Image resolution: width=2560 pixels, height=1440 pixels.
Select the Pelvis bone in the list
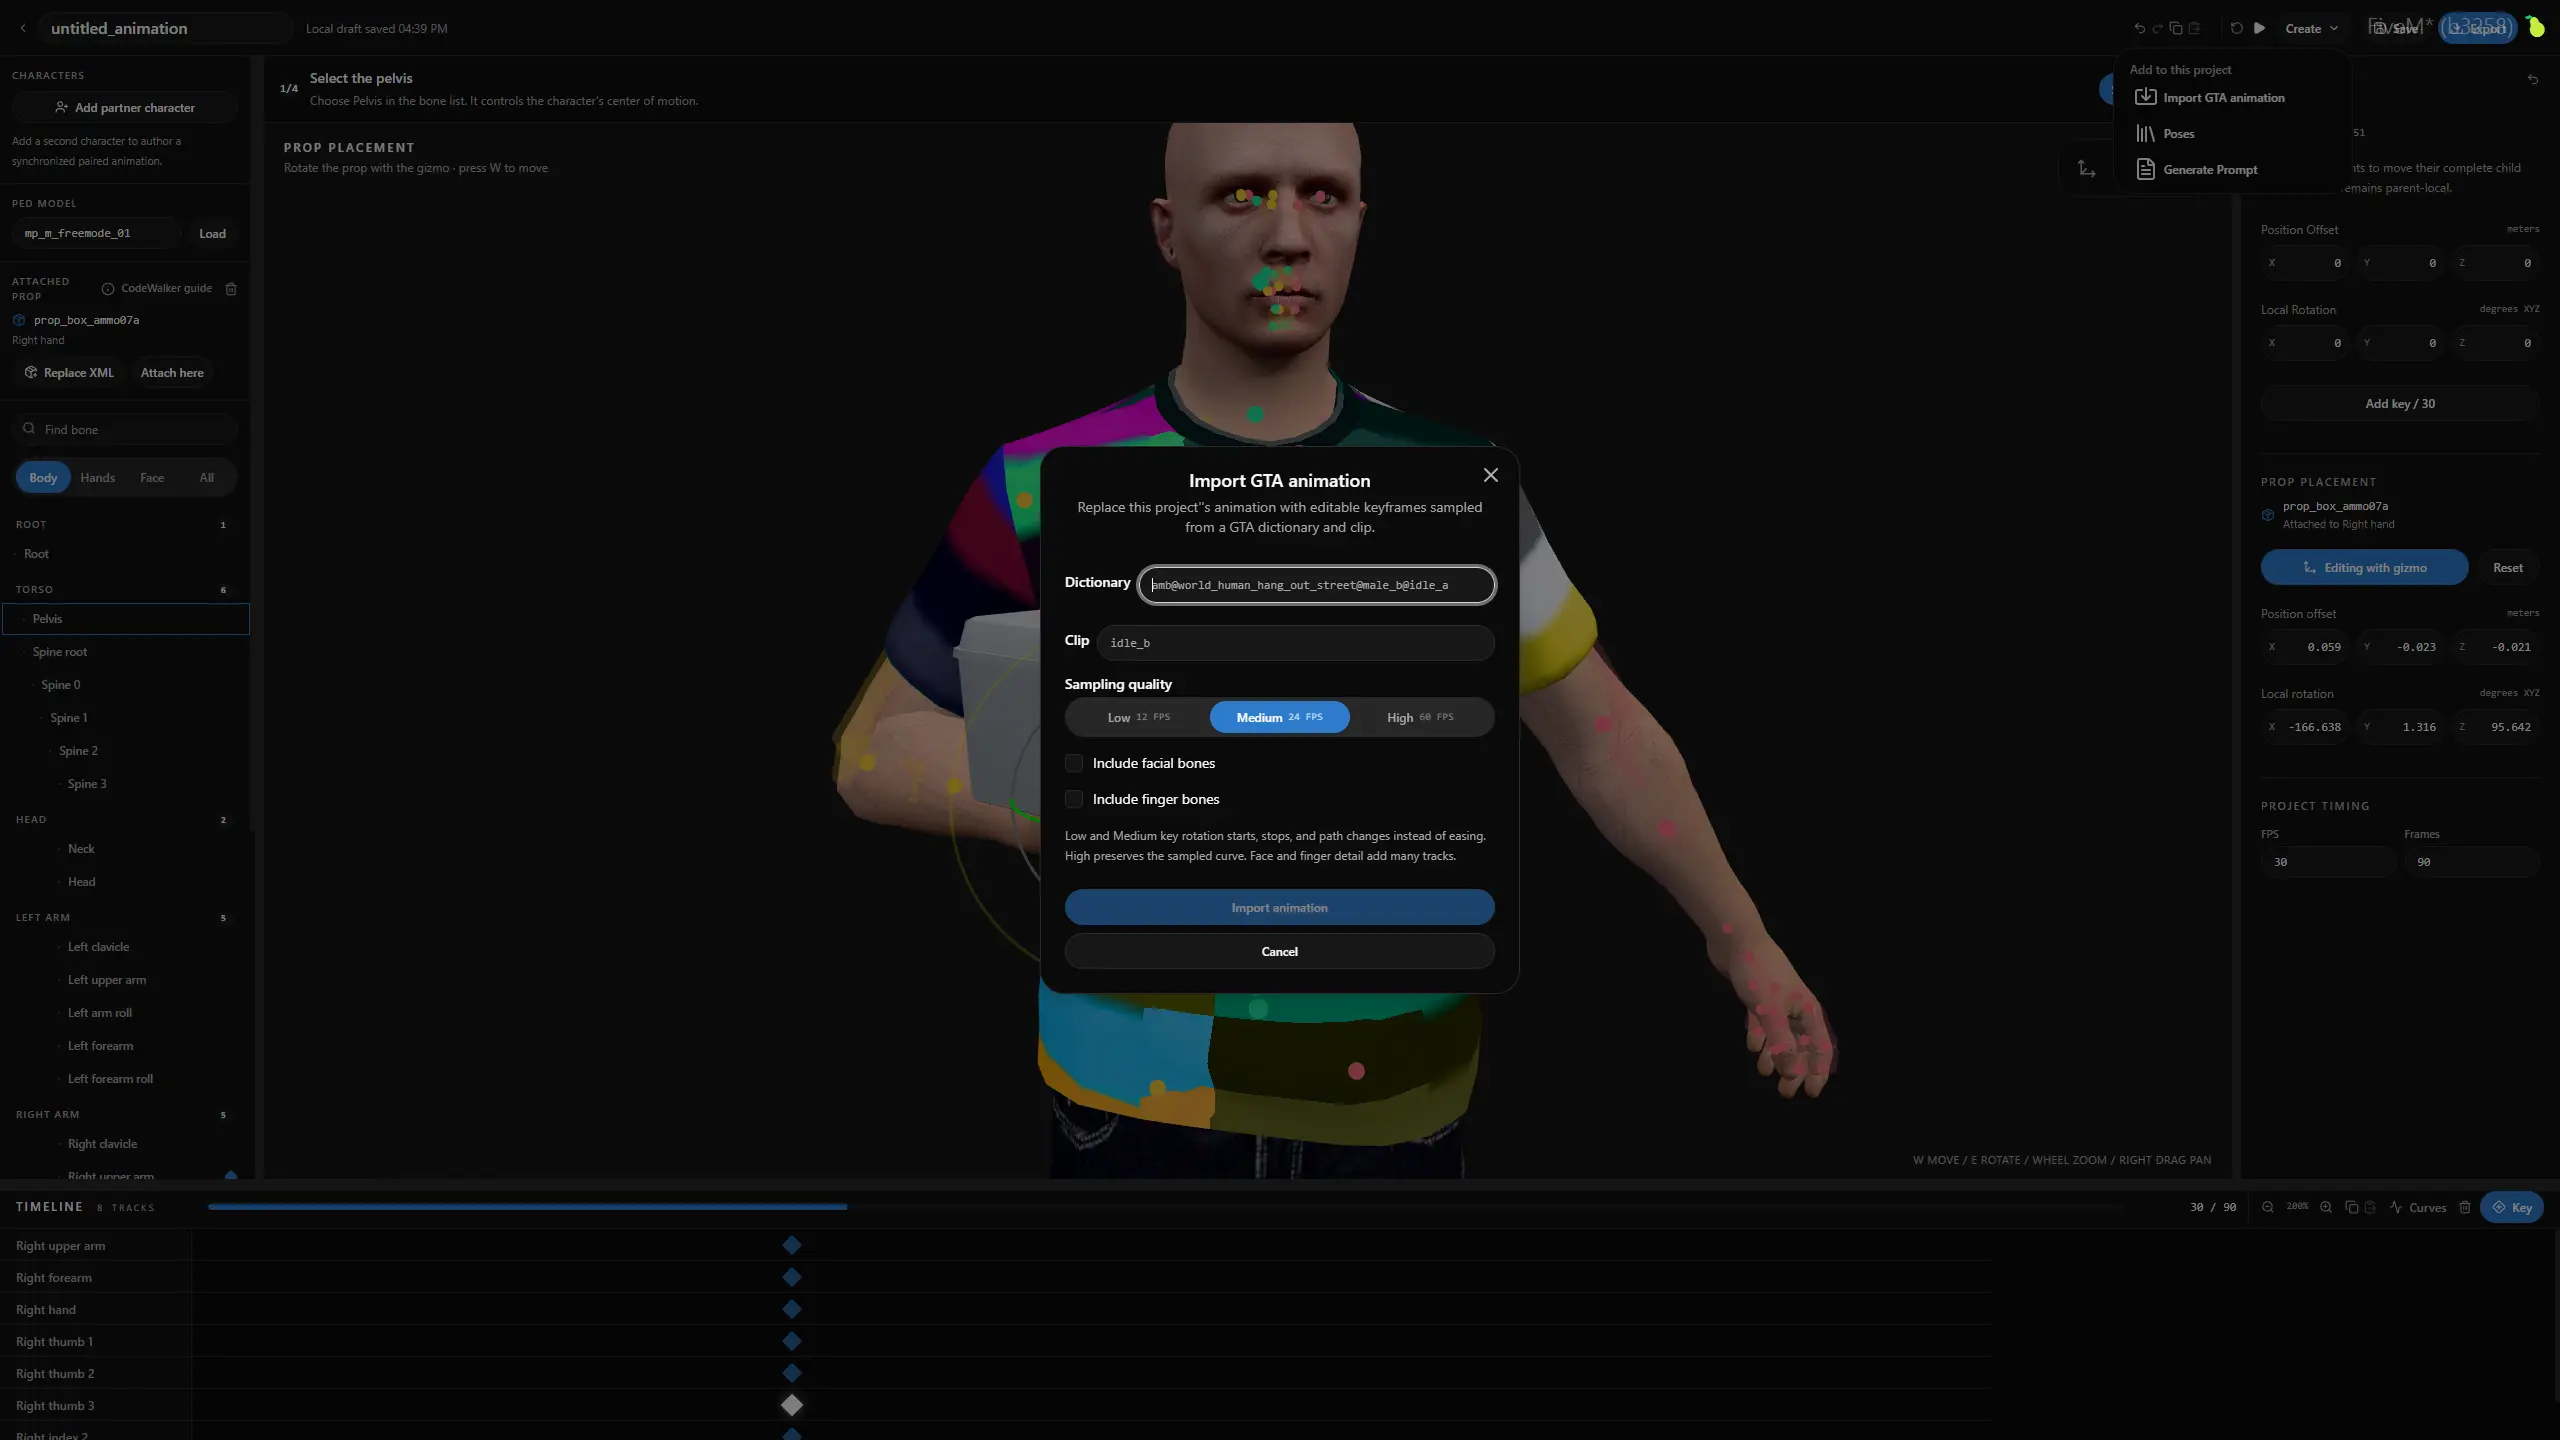[126, 619]
